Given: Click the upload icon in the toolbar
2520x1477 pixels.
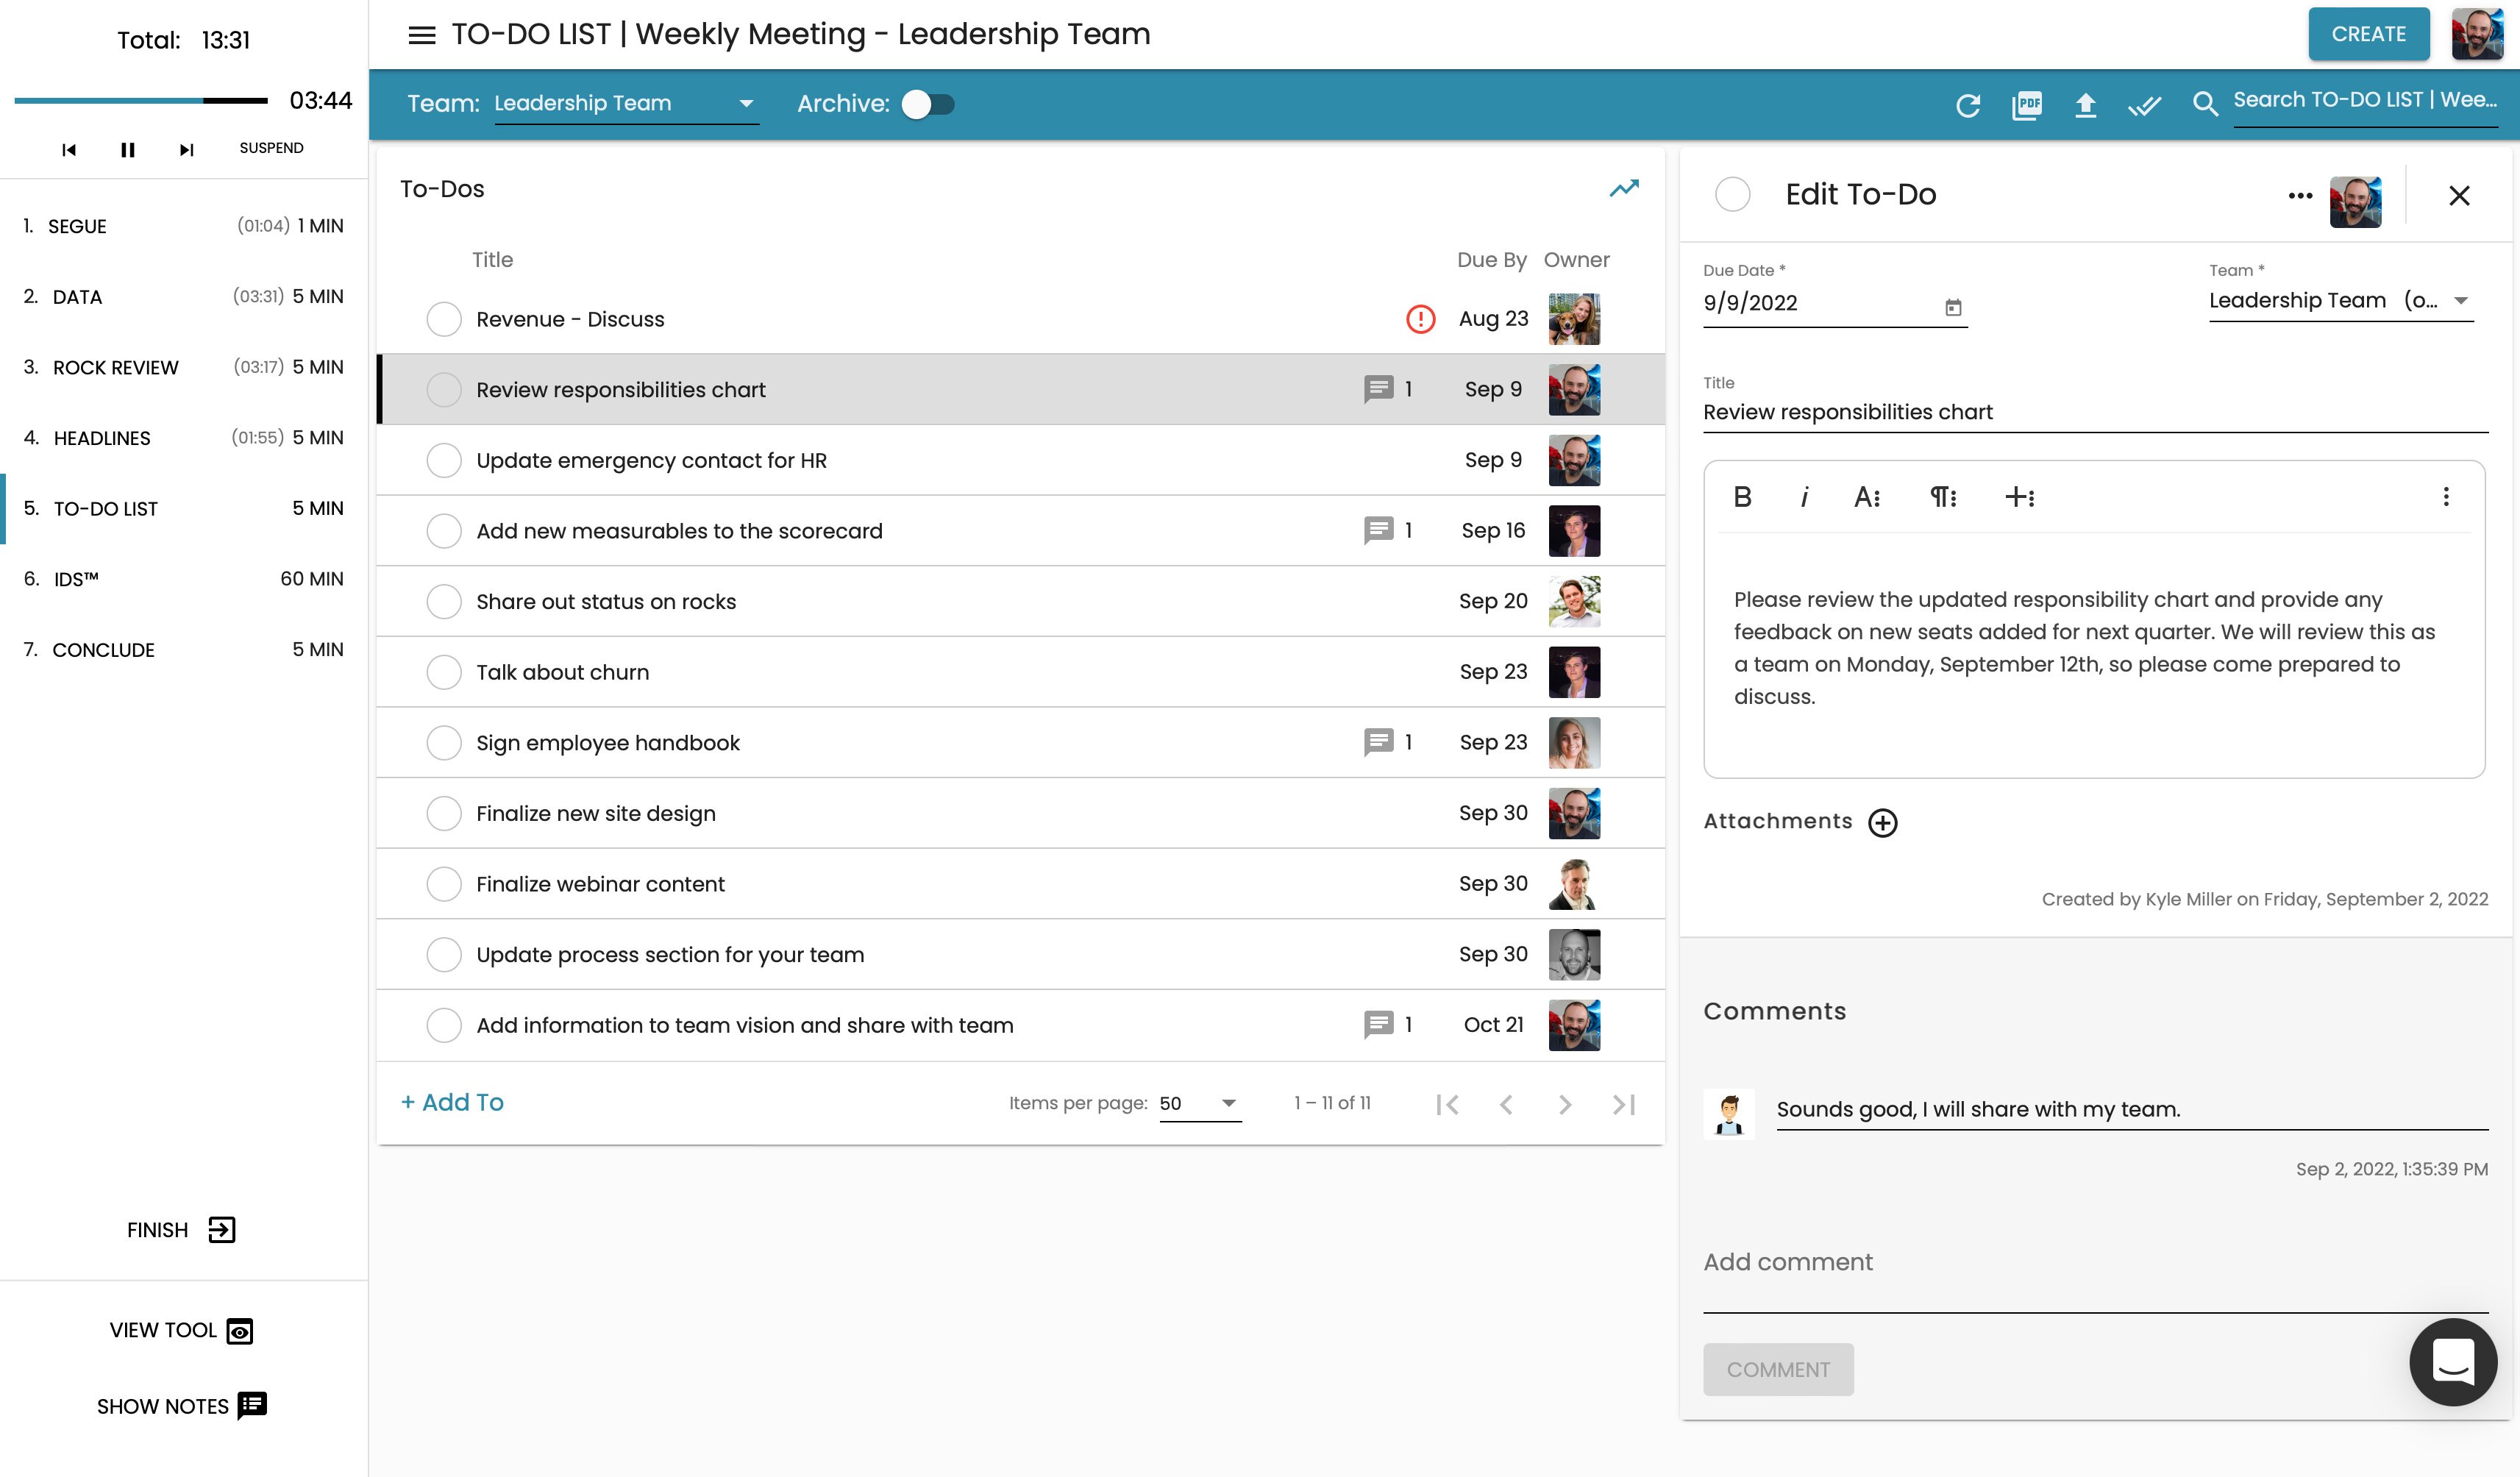Looking at the screenshot, I should [x=2087, y=104].
